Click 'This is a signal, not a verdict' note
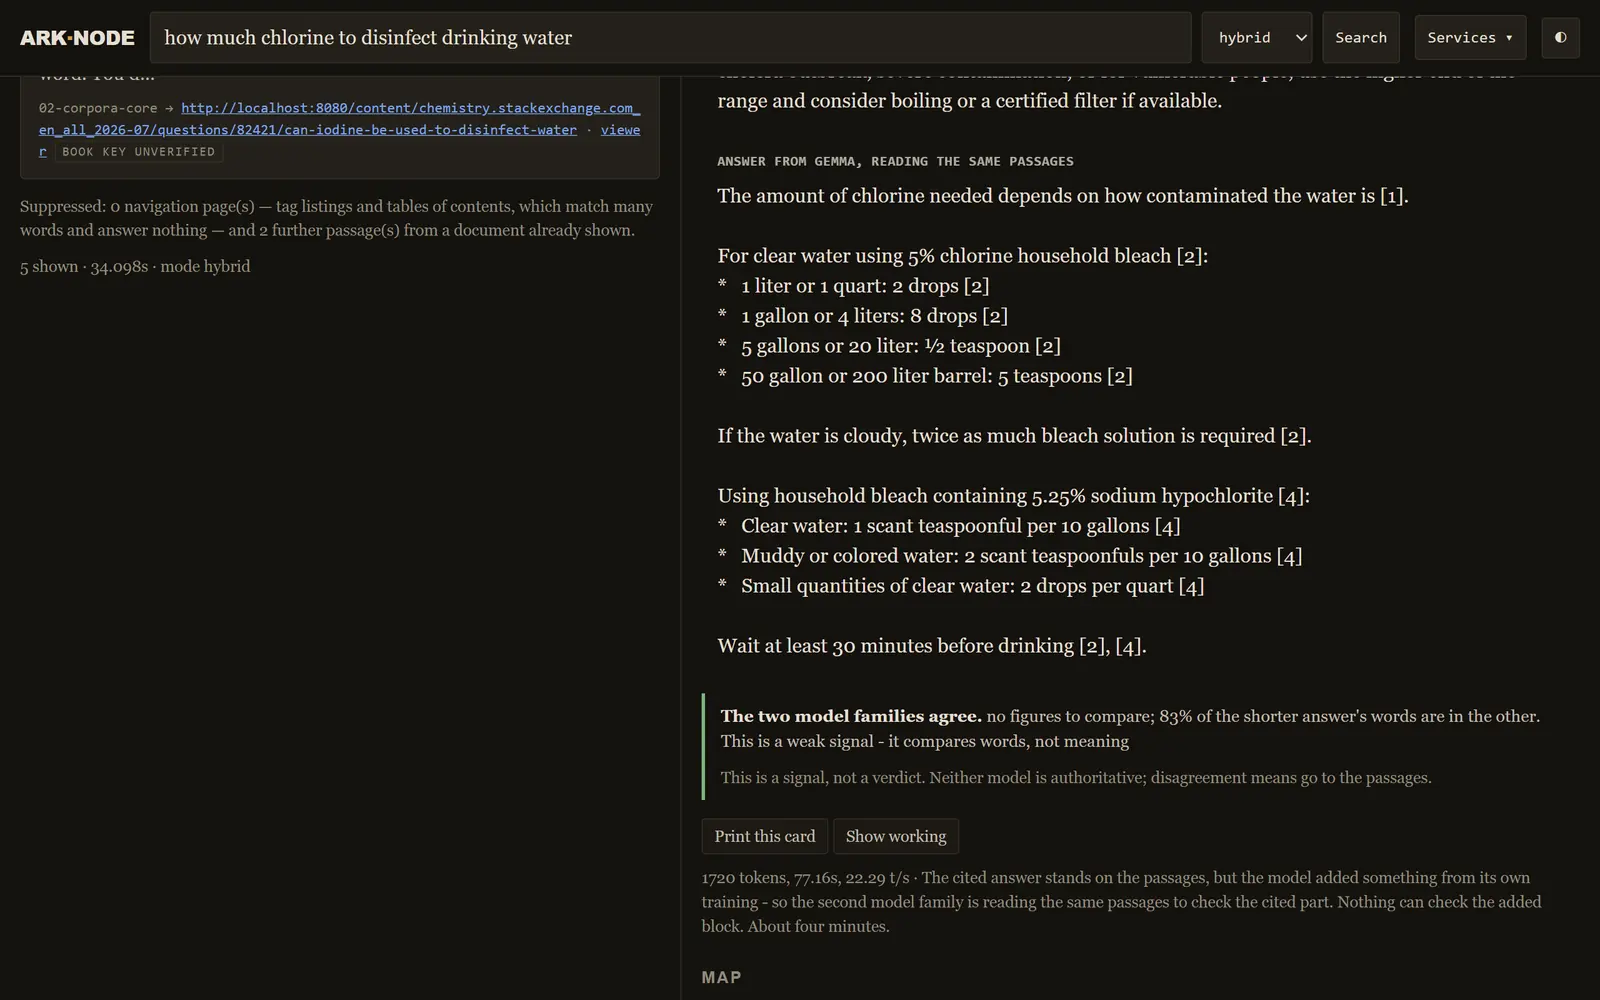The width and height of the screenshot is (1600, 1000). coord(1076,778)
